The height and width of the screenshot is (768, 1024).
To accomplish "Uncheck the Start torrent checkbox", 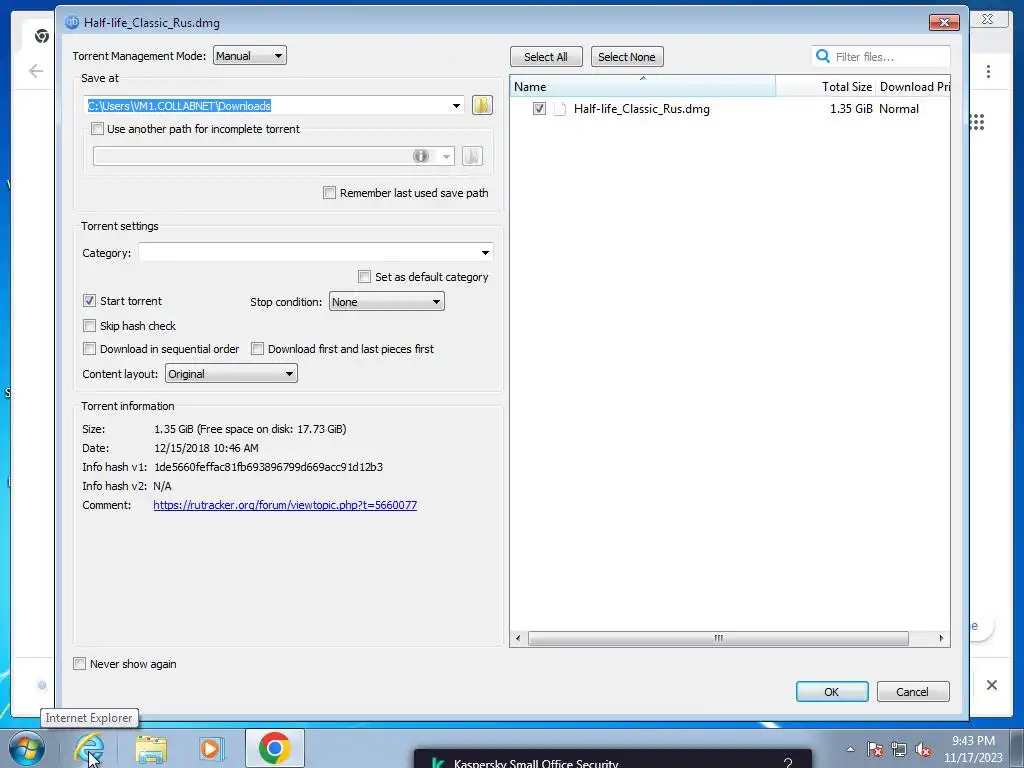I will click(x=89, y=300).
